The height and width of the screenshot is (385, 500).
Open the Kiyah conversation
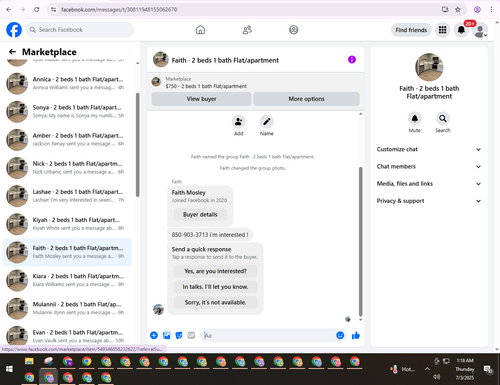67,224
